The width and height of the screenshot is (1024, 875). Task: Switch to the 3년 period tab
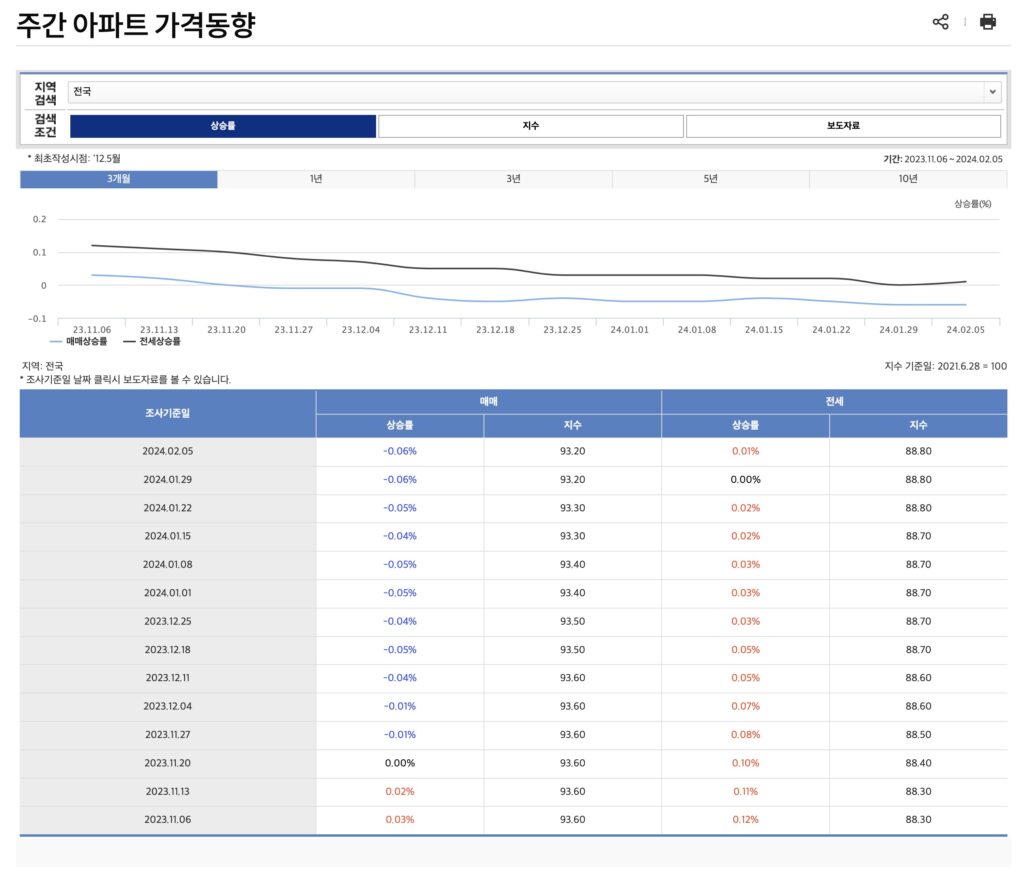513,179
